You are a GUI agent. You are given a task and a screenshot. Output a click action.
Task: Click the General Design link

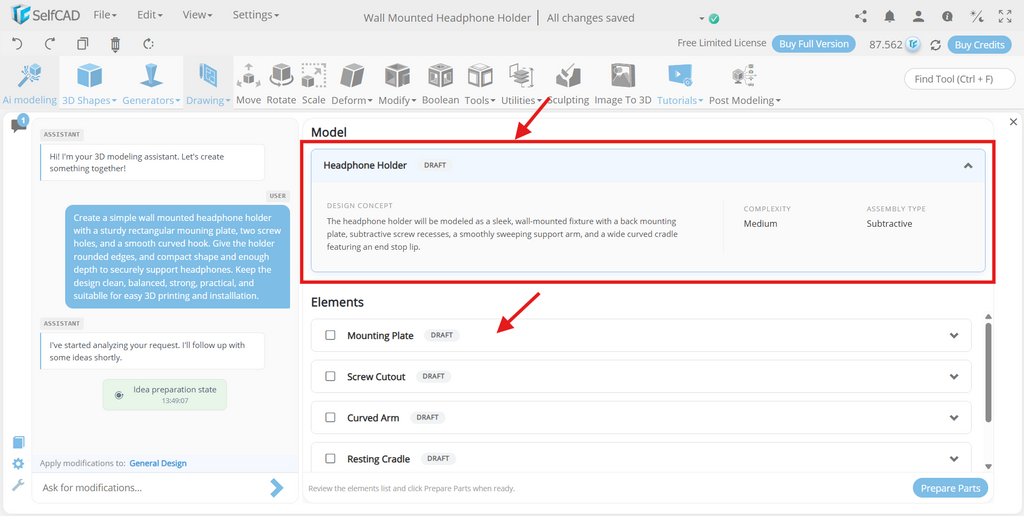[x=158, y=463]
